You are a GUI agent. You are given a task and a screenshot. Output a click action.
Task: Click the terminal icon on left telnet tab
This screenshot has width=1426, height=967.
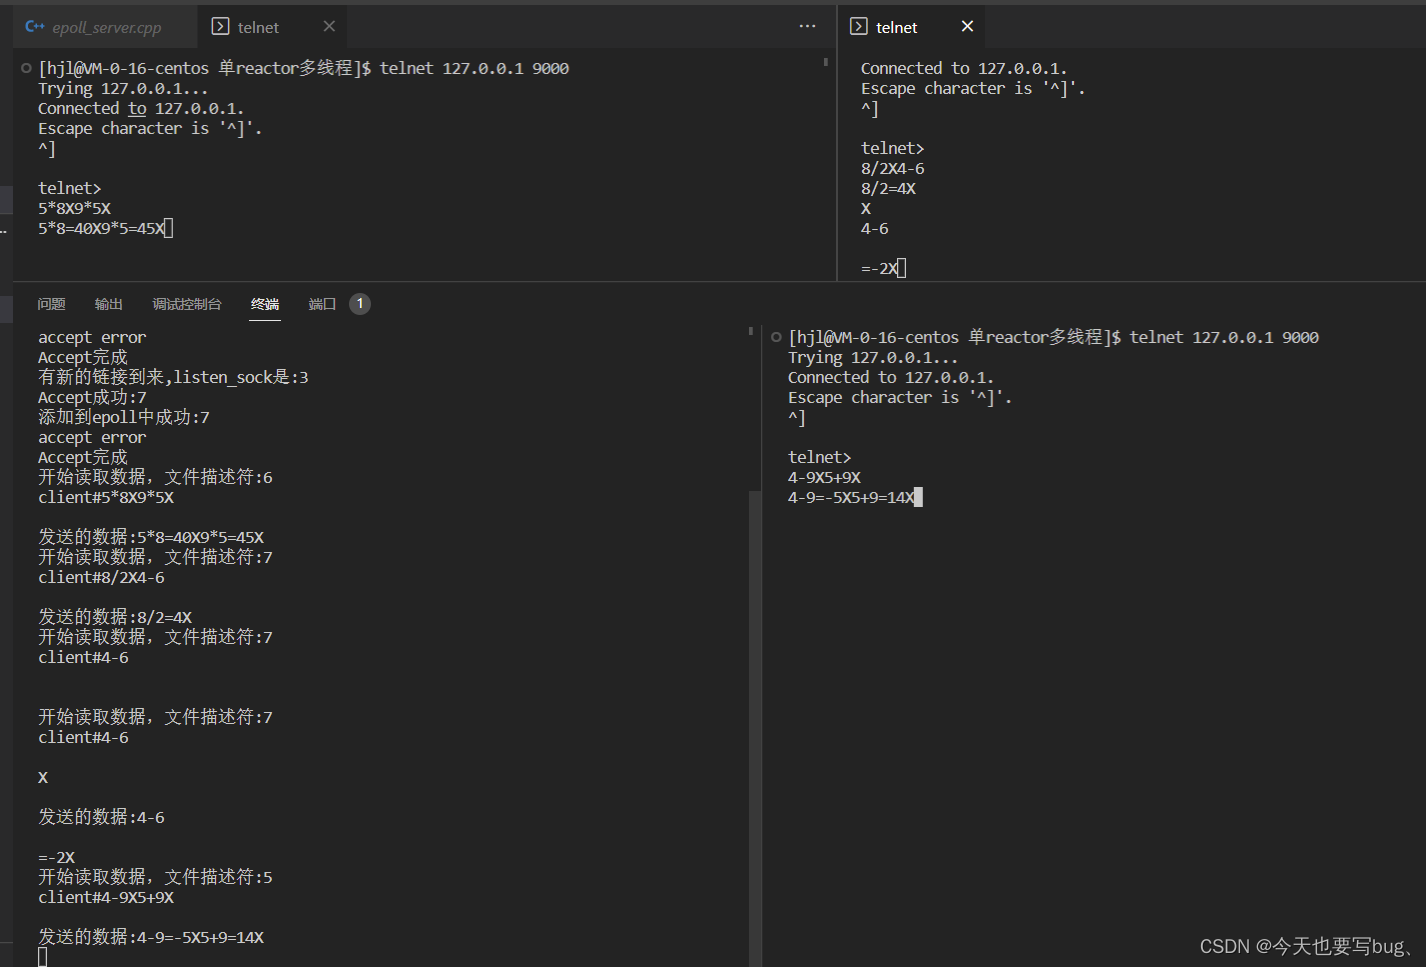(221, 27)
